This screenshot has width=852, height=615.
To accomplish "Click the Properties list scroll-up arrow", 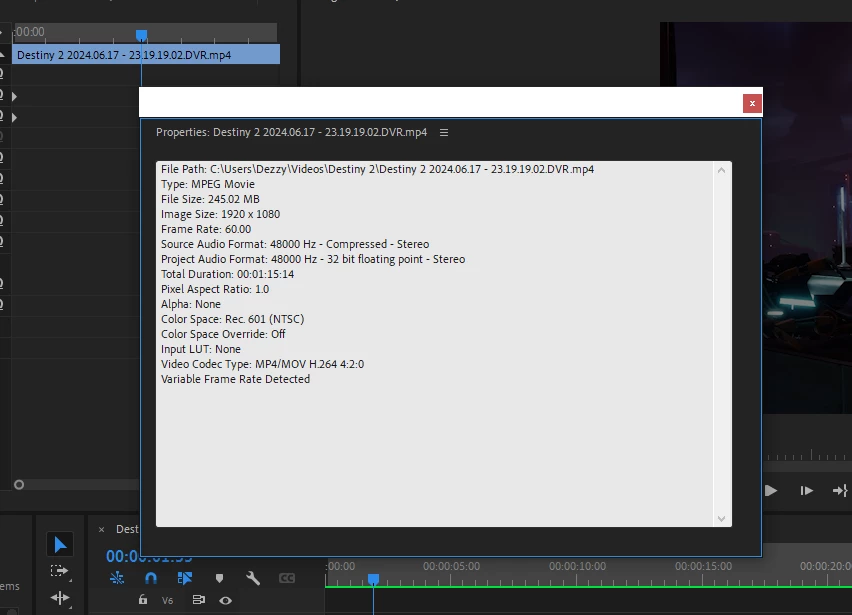I will click(721, 171).
